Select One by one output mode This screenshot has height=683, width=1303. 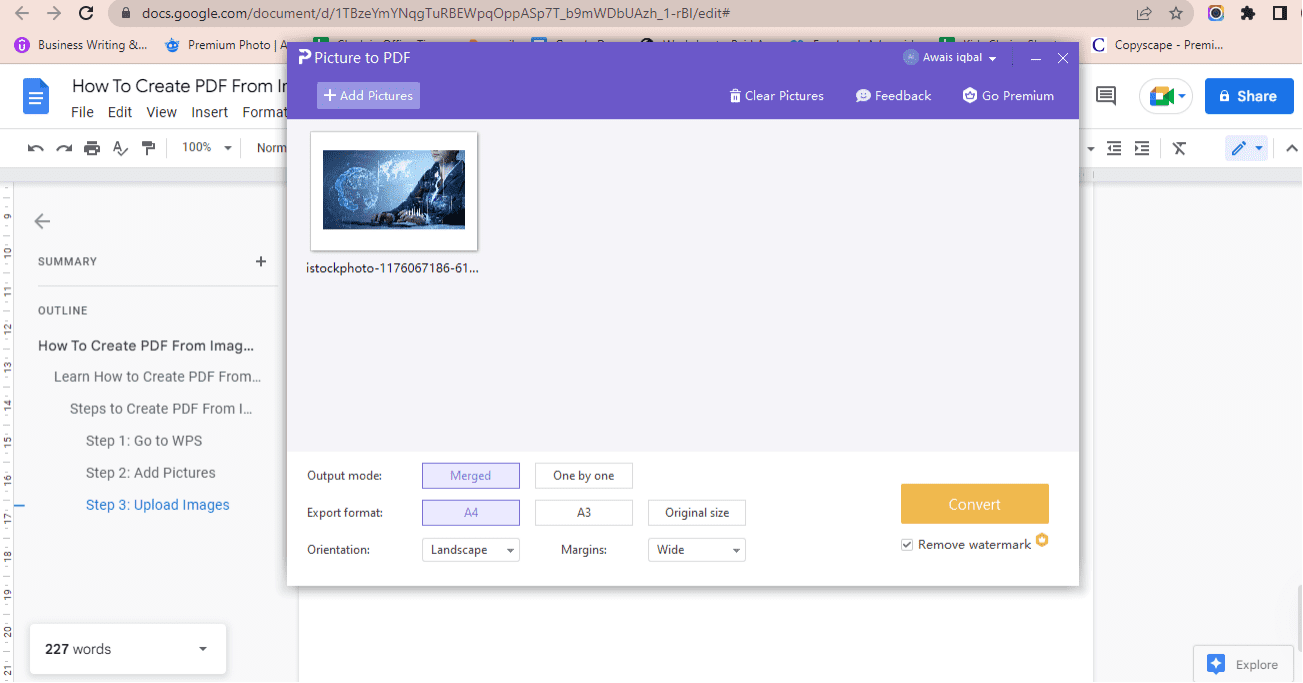pyautogui.click(x=583, y=476)
